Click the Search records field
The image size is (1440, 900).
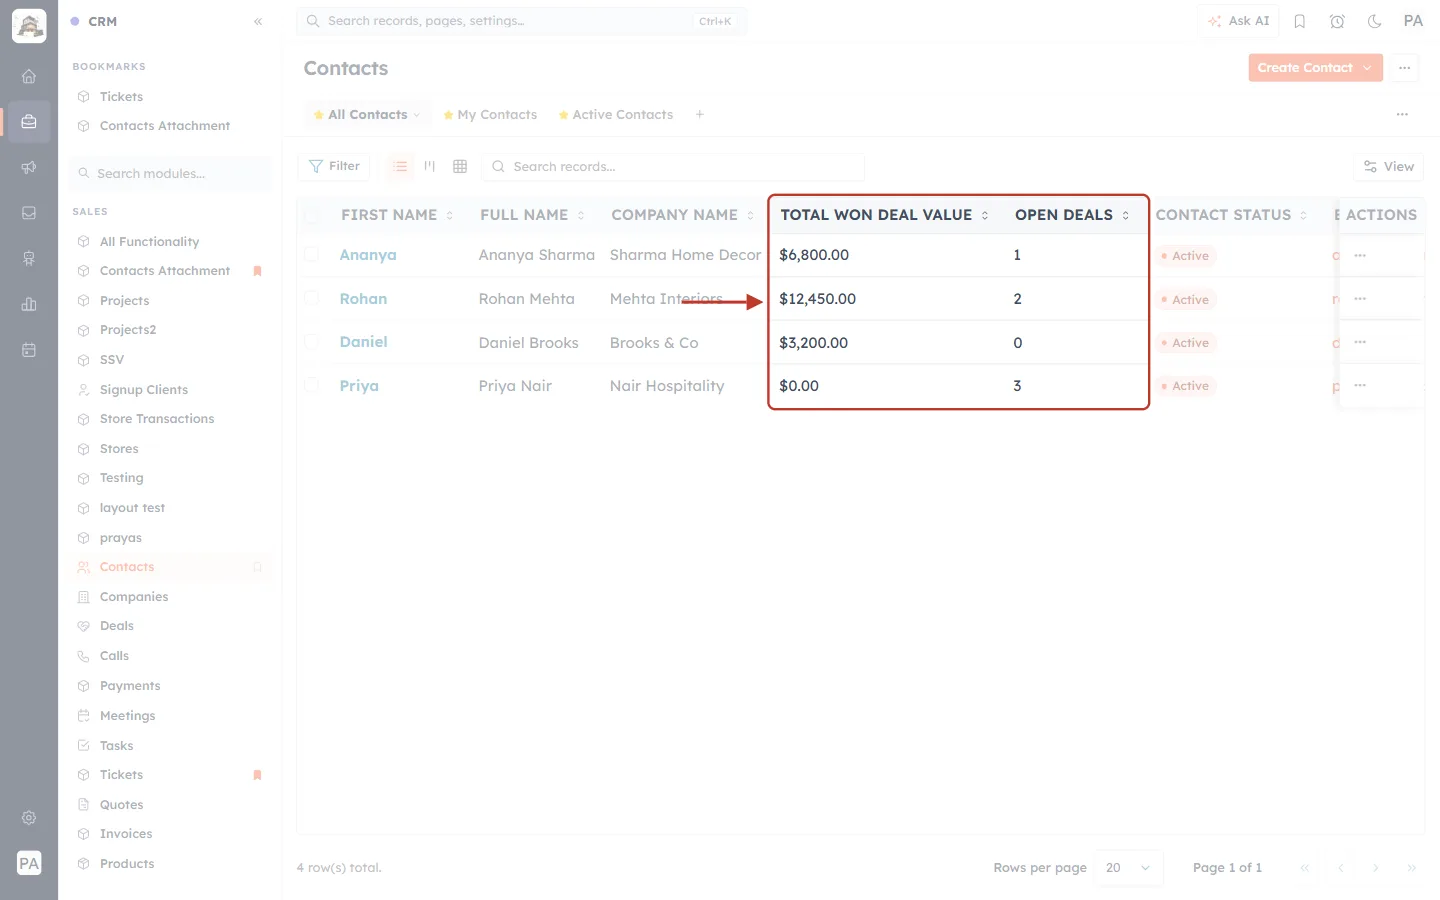click(673, 167)
